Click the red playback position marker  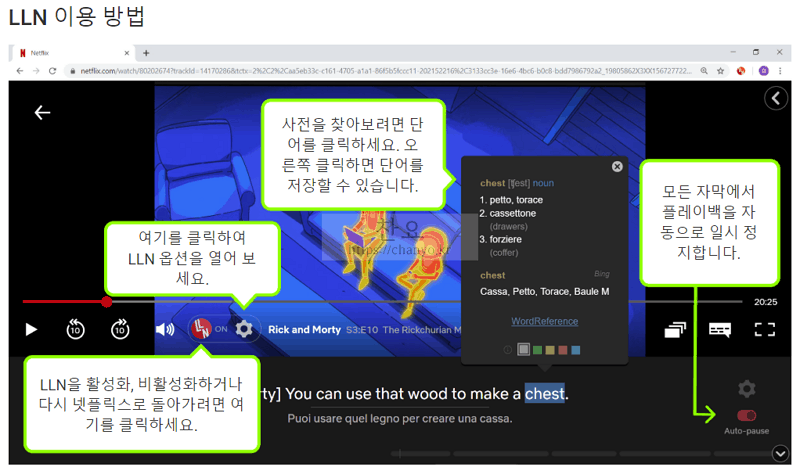pos(107,302)
